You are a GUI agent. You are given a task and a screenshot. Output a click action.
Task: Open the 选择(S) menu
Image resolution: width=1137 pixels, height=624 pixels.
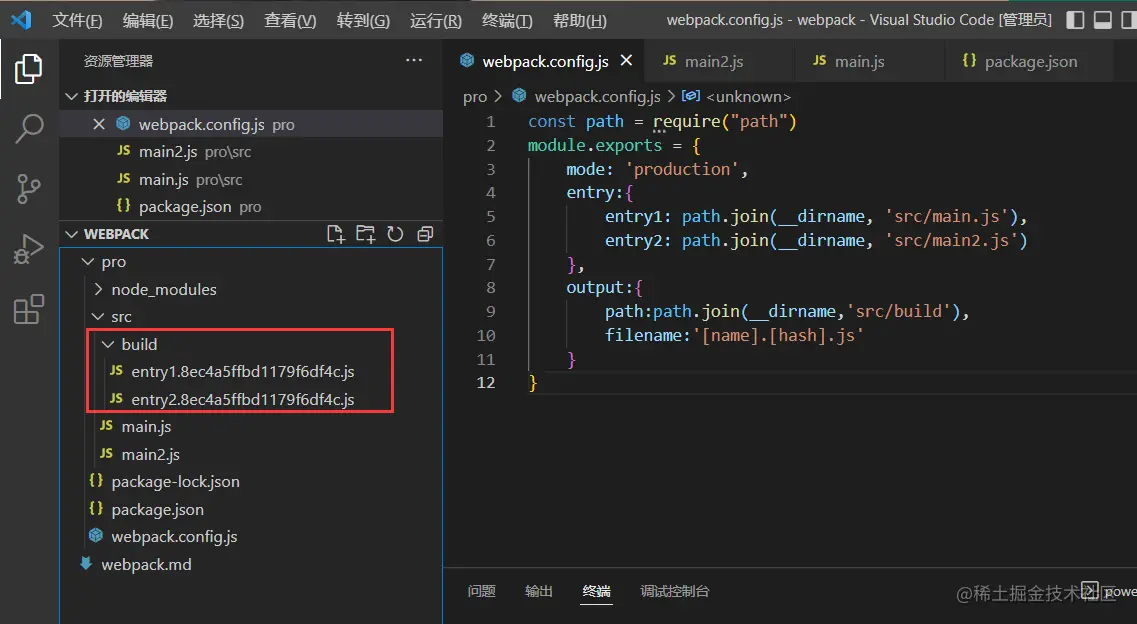pos(218,20)
